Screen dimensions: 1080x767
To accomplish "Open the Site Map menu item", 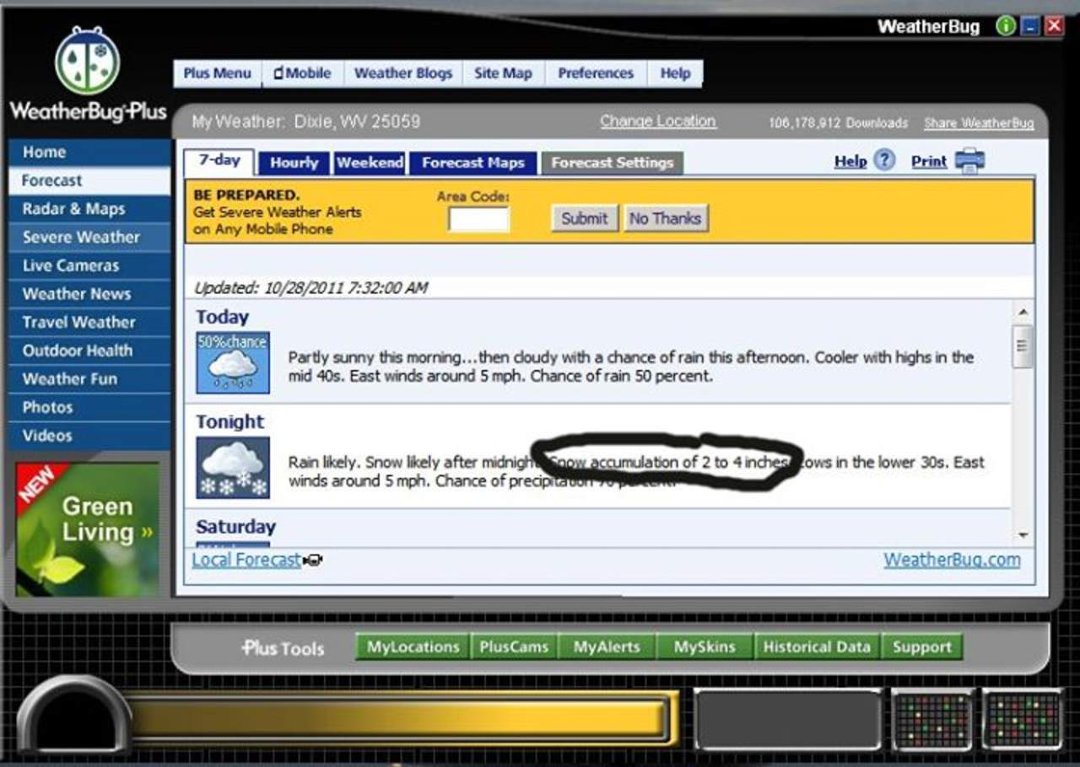I will pos(503,73).
